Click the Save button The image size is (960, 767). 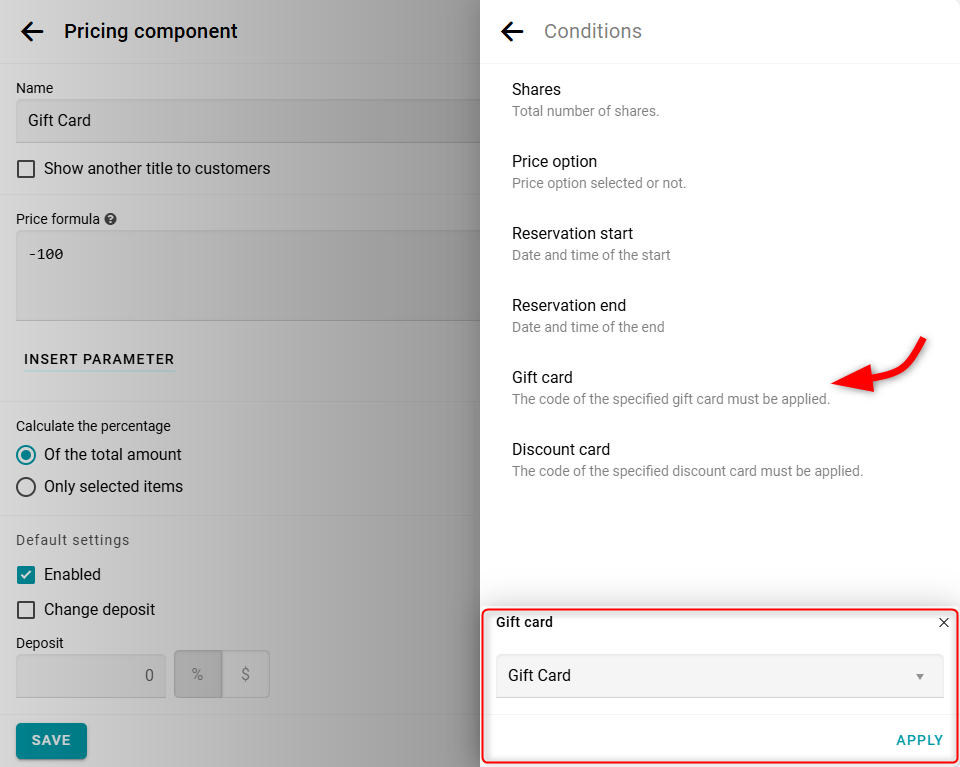click(x=51, y=741)
